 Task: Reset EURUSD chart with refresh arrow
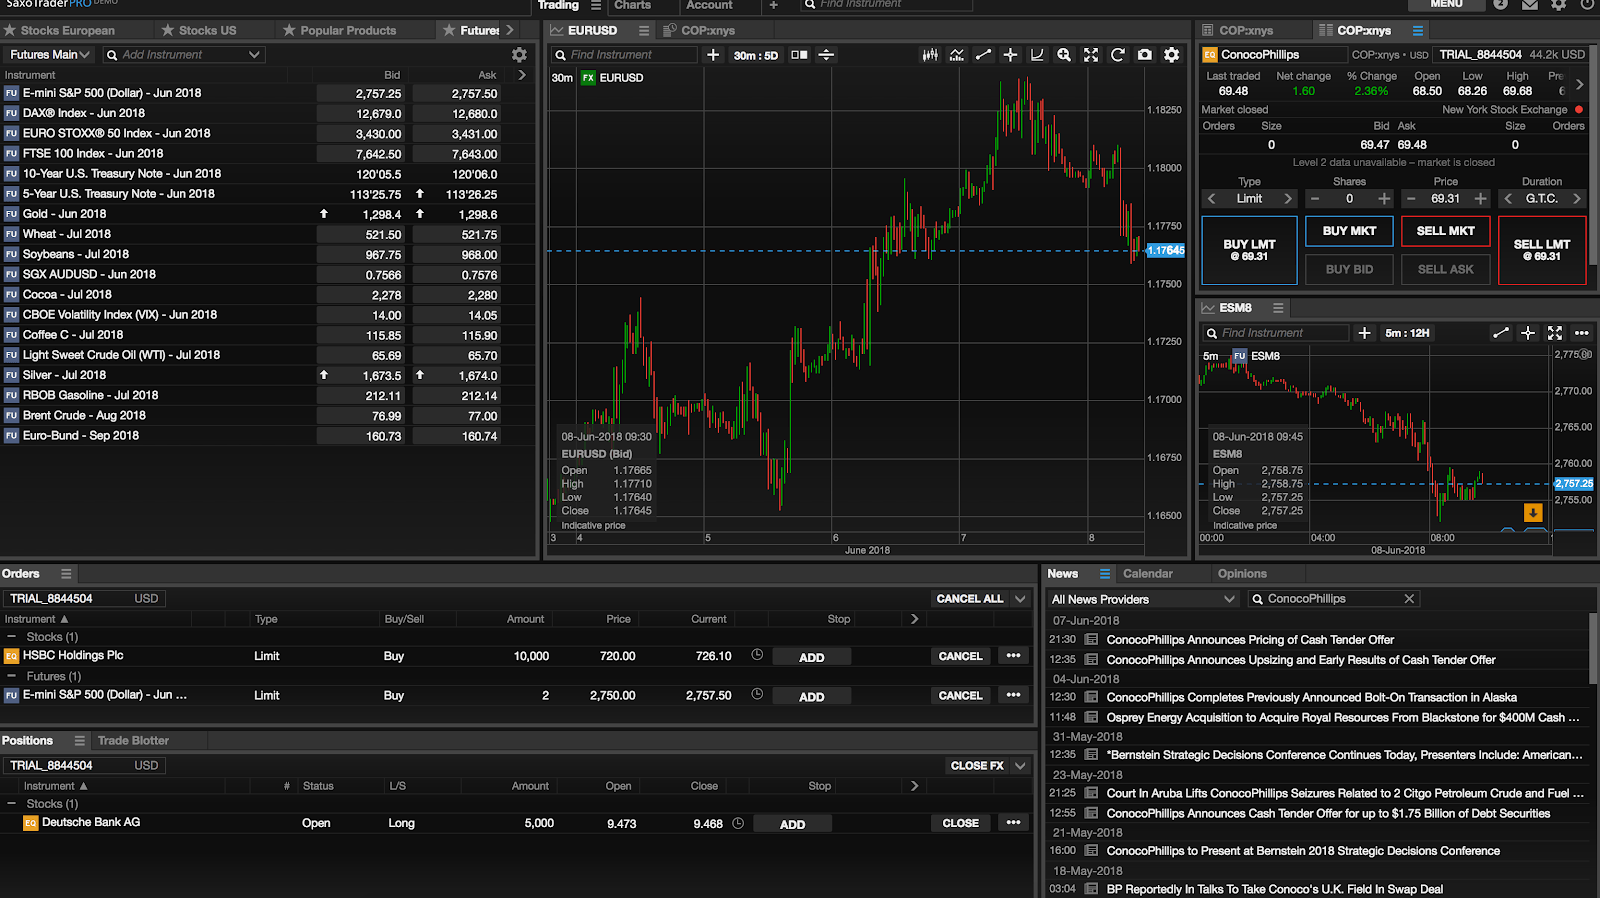point(1118,55)
